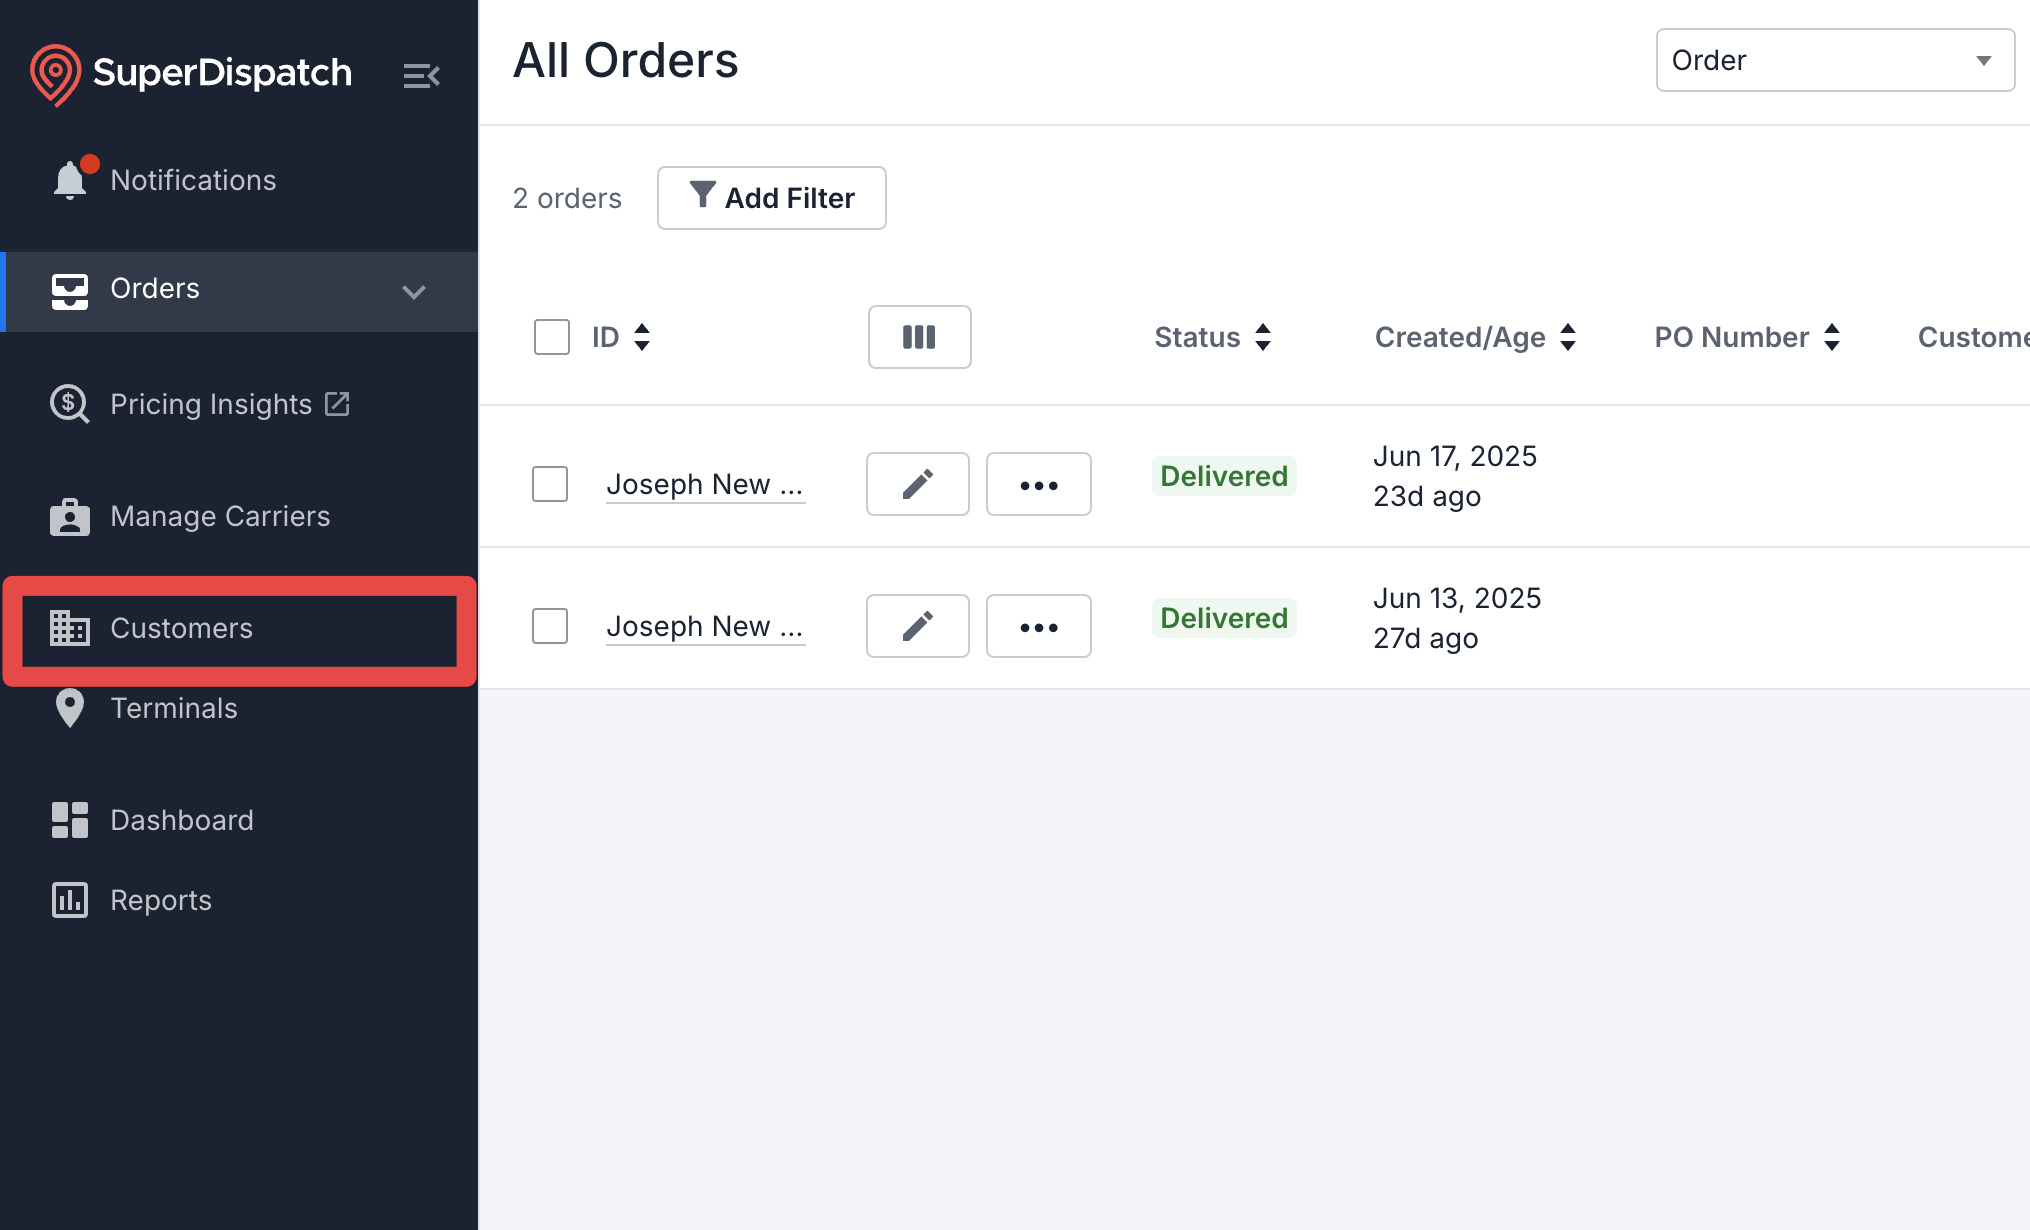
Task: Click the Add Filter button
Action: [x=771, y=198]
